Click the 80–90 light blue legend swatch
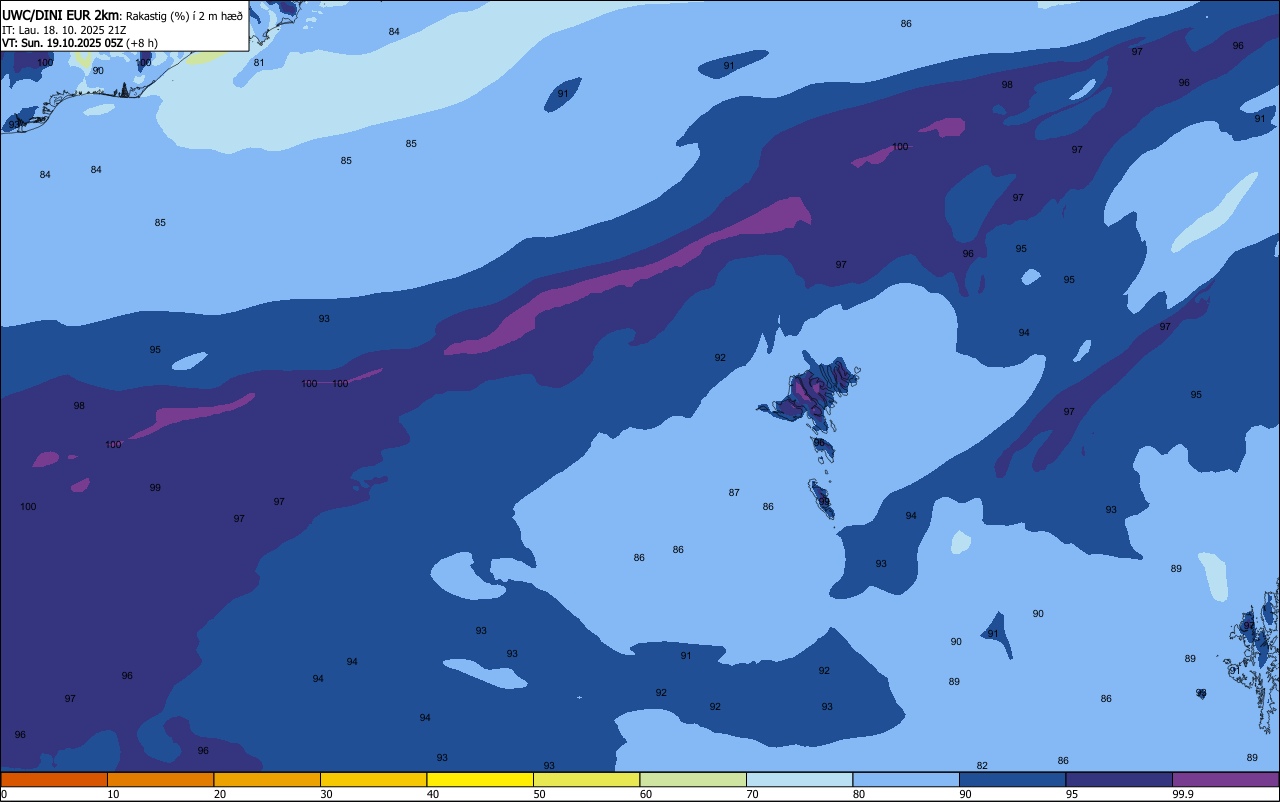Viewport: 1280px width, 802px height. [906, 780]
